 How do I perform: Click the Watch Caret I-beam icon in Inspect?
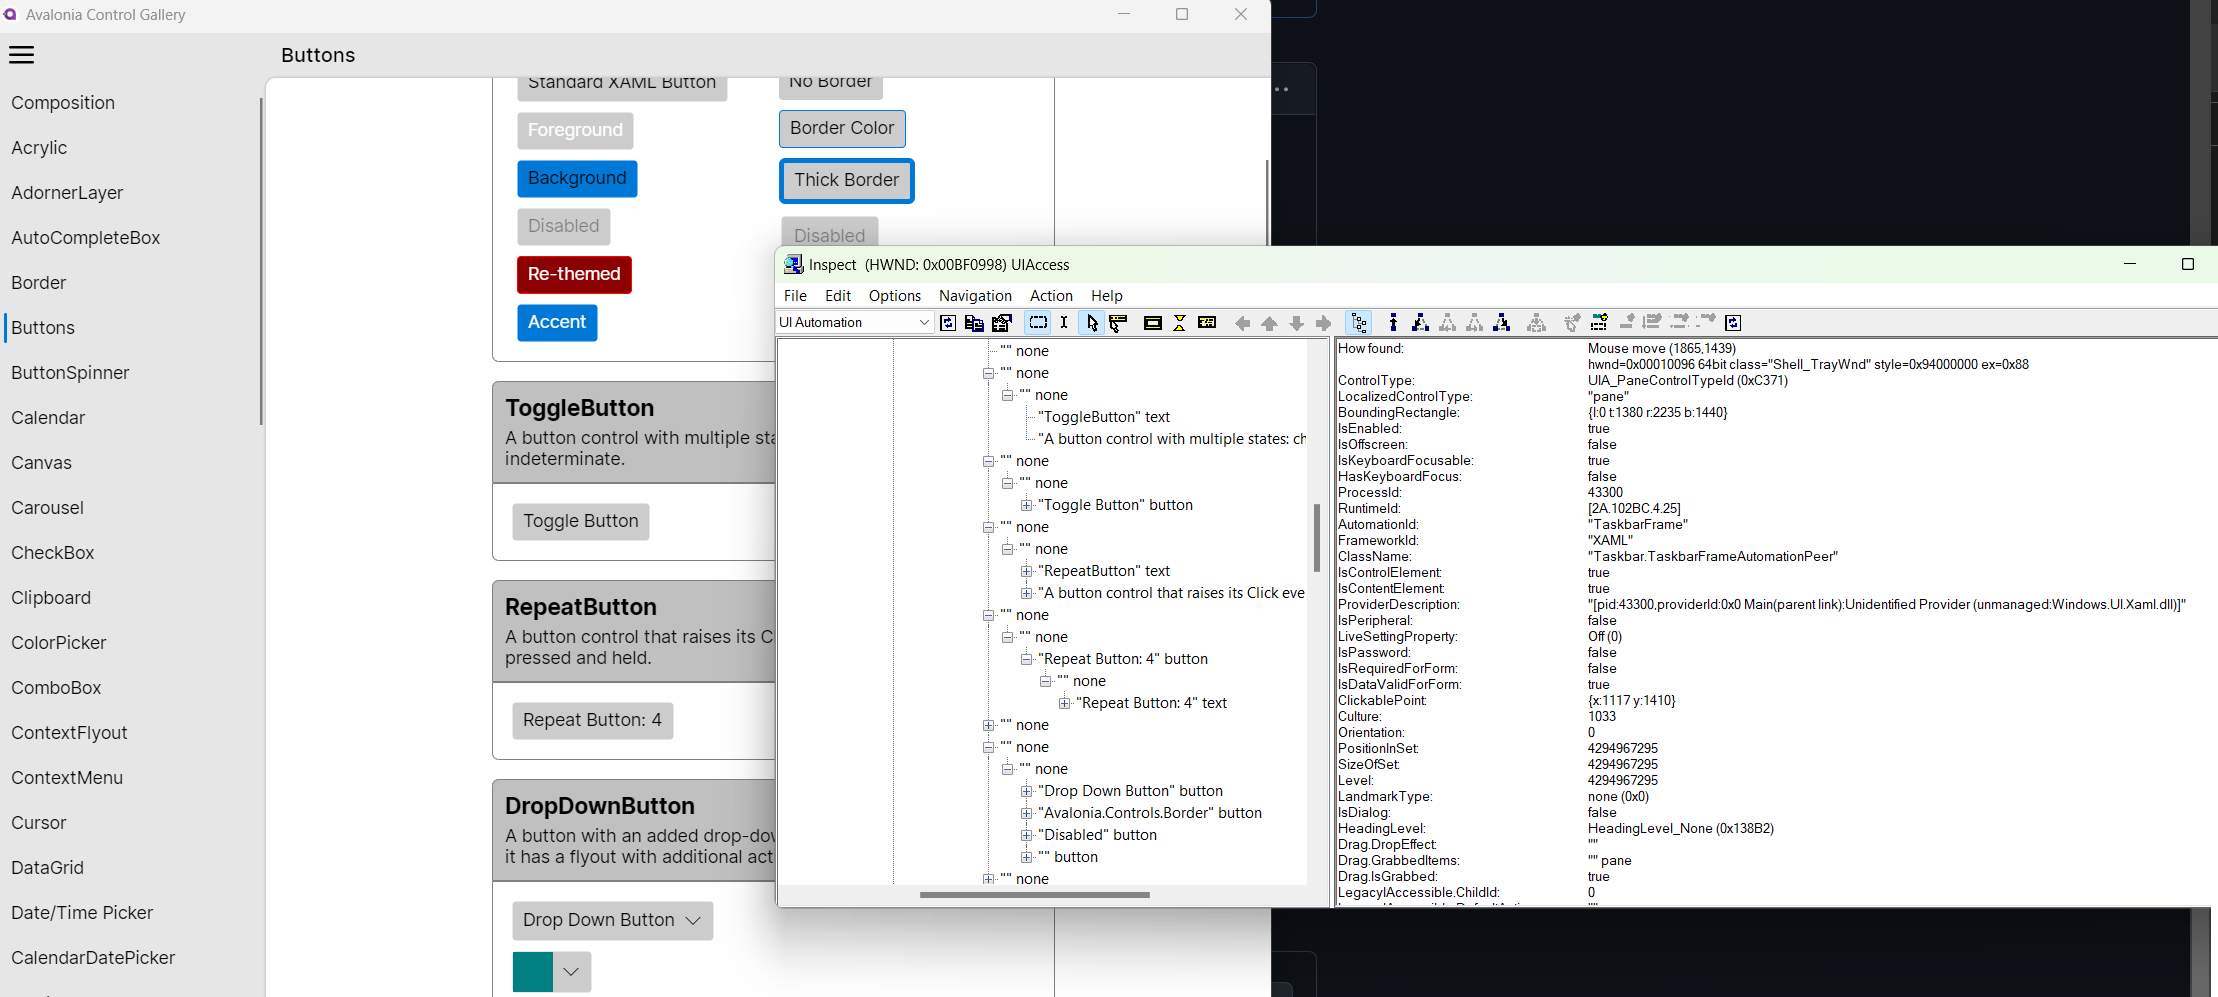point(1064,322)
